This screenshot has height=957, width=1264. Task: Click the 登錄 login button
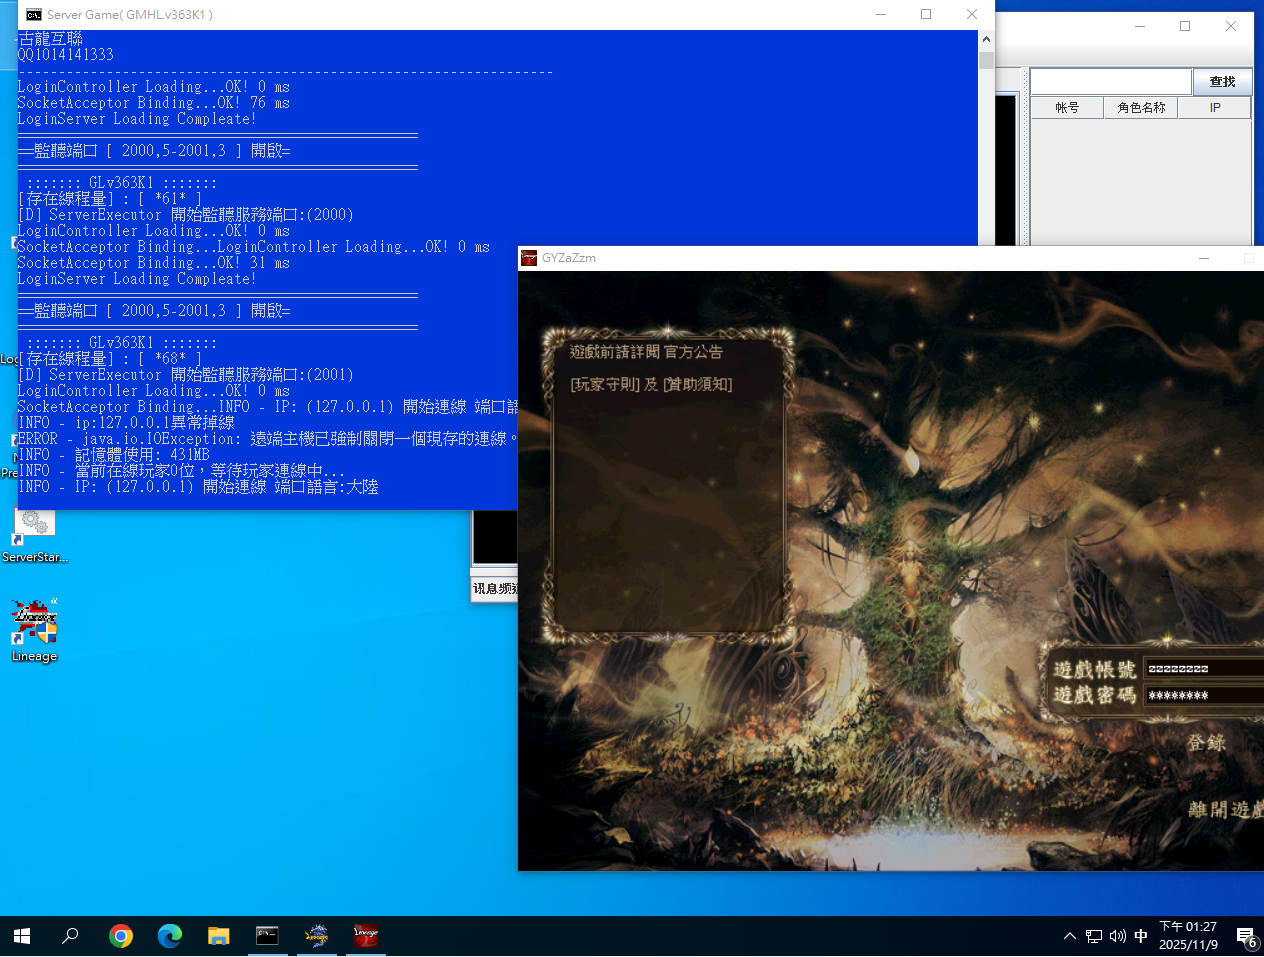pos(1207,743)
